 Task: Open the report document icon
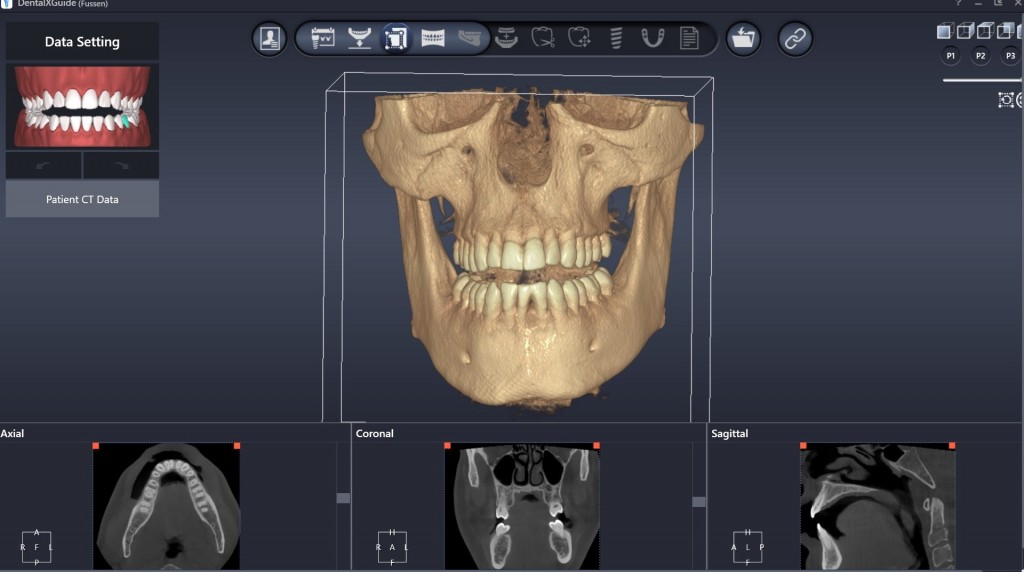pos(689,39)
